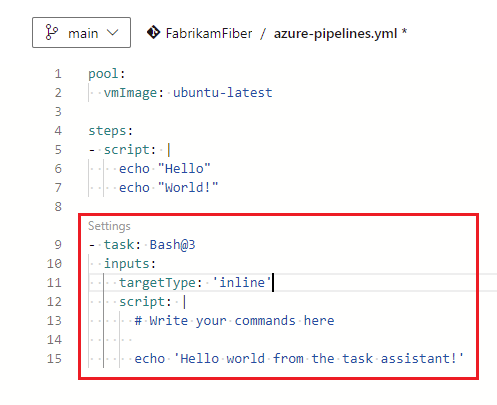The height and width of the screenshot is (405, 497).
Task: Select the echo "World!" line
Action: [x=168, y=188]
